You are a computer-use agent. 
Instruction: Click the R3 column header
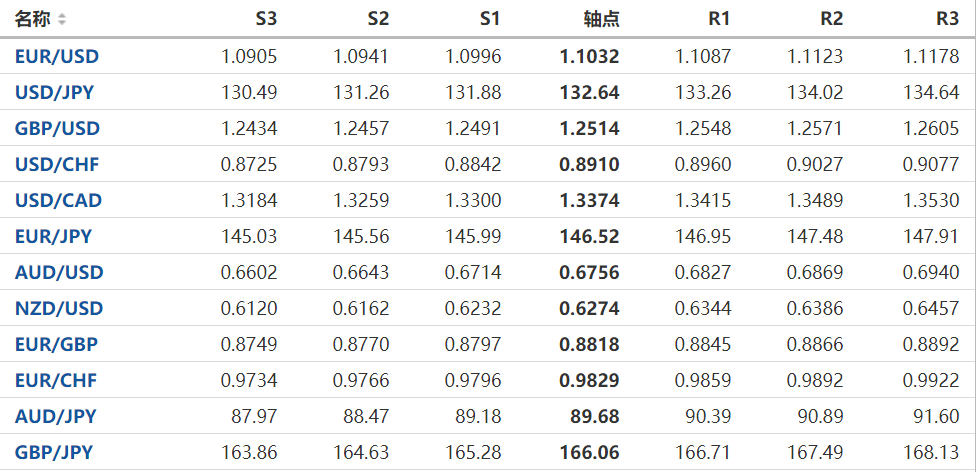(947, 20)
